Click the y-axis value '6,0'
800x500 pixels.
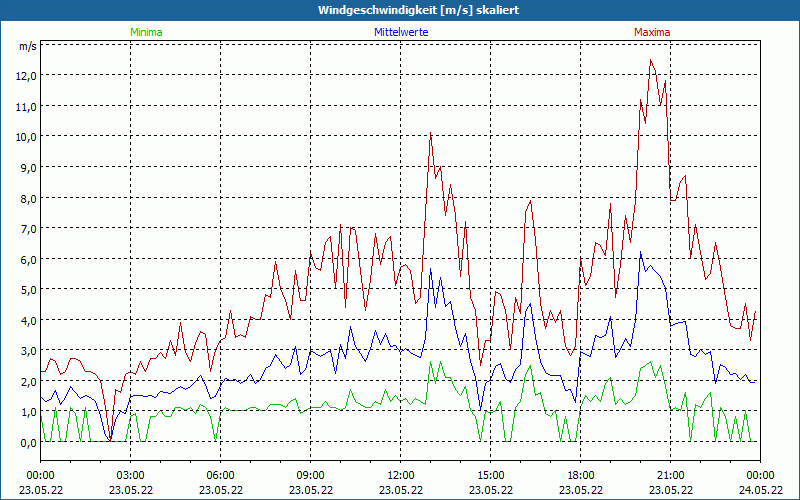pyautogui.click(x=29, y=260)
